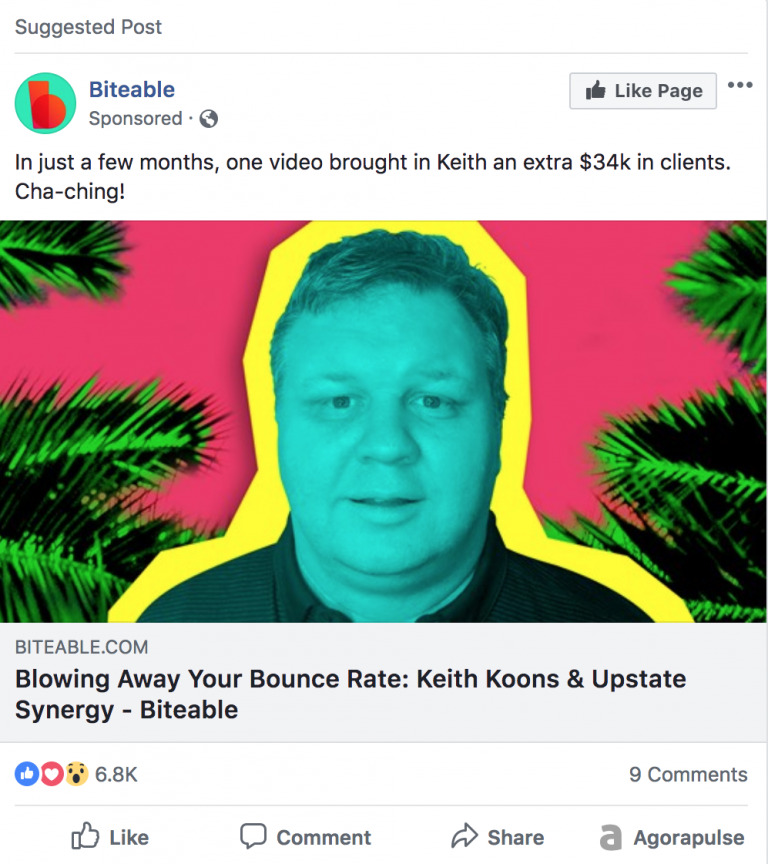Open the Keith video ad image

pos(383,422)
